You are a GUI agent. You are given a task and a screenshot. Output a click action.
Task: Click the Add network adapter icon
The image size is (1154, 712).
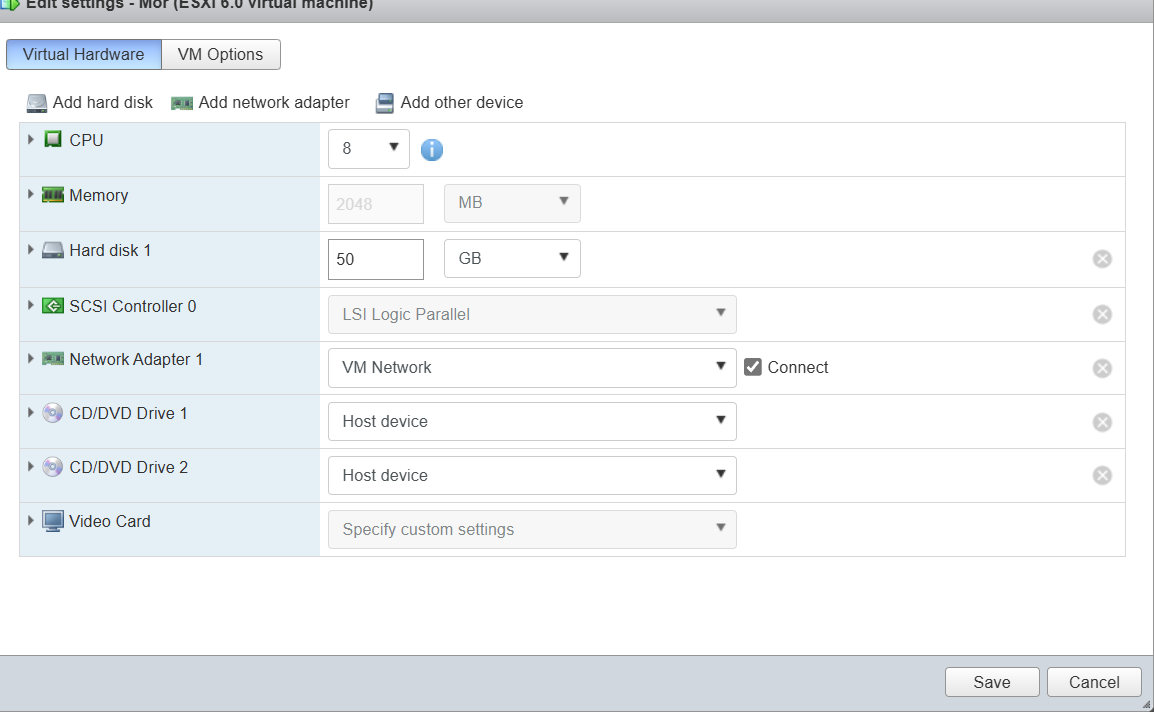coord(182,104)
